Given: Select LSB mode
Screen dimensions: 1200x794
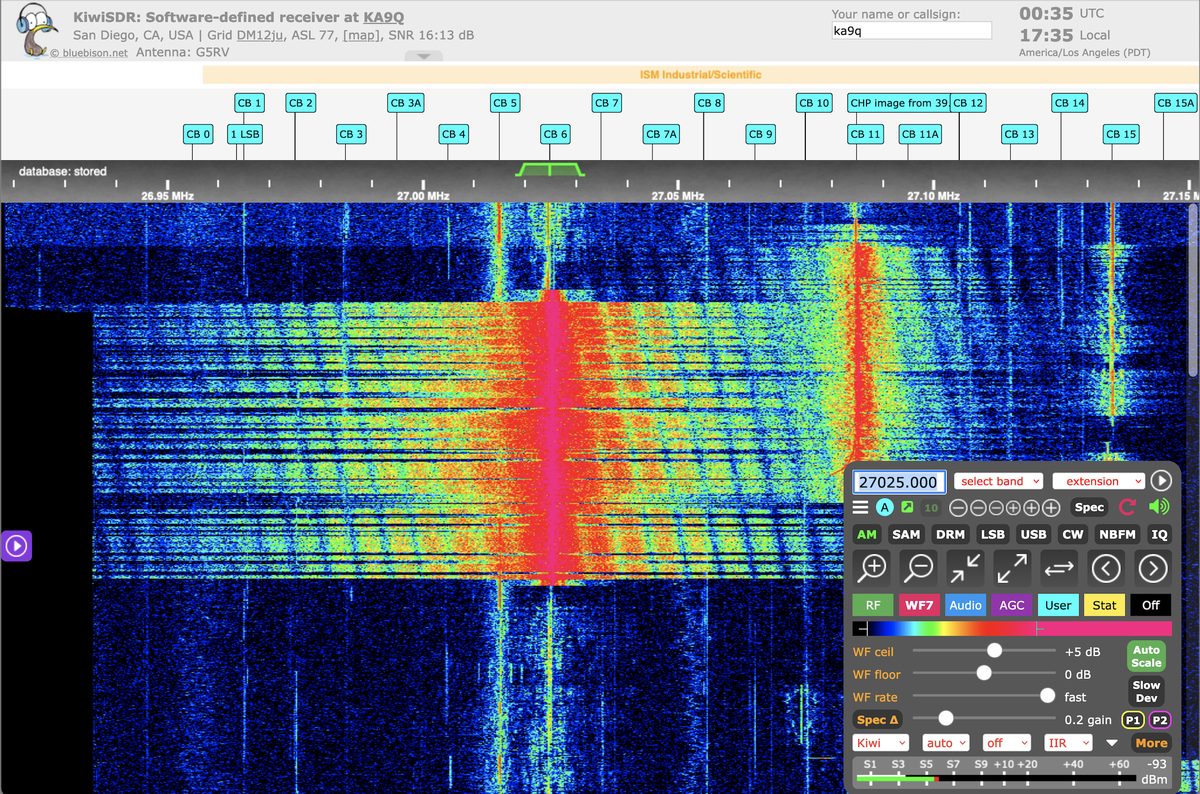Looking at the screenshot, I should [x=992, y=535].
